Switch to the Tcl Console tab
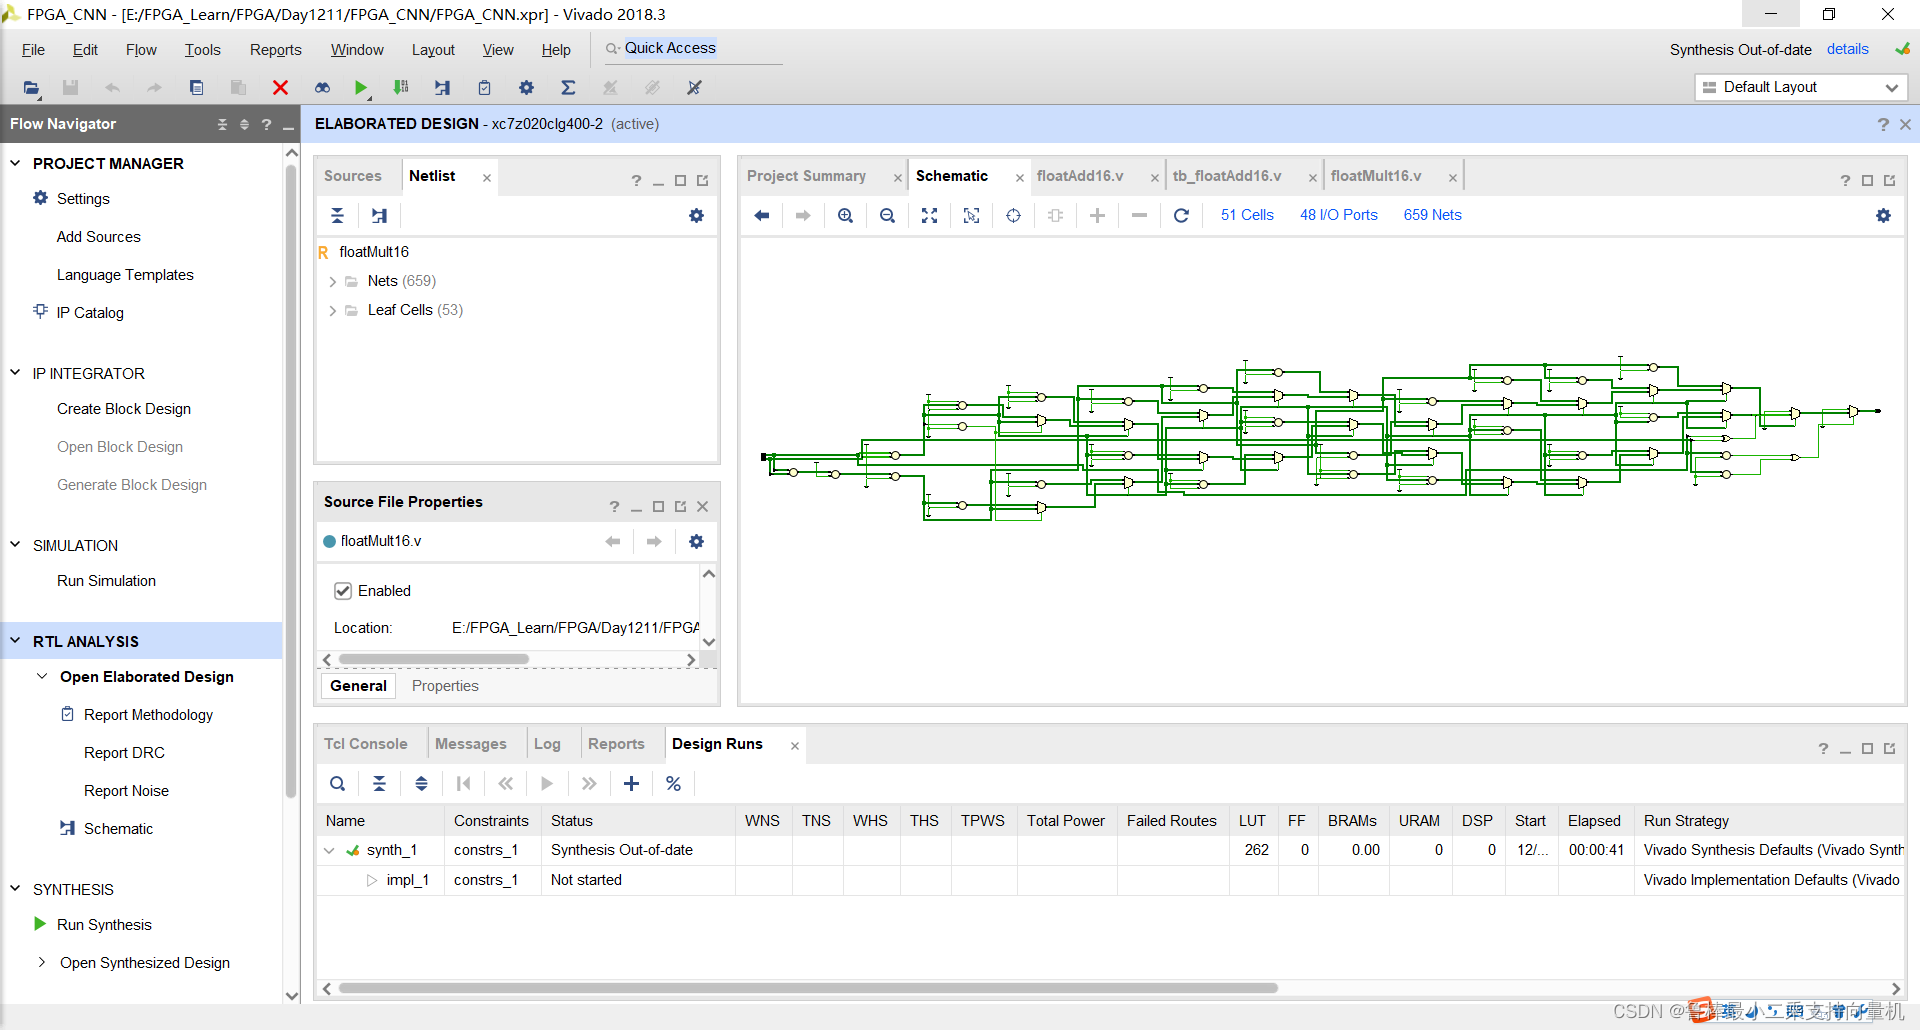The width and height of the screenshot is (1920, 1030). [365, 744]
